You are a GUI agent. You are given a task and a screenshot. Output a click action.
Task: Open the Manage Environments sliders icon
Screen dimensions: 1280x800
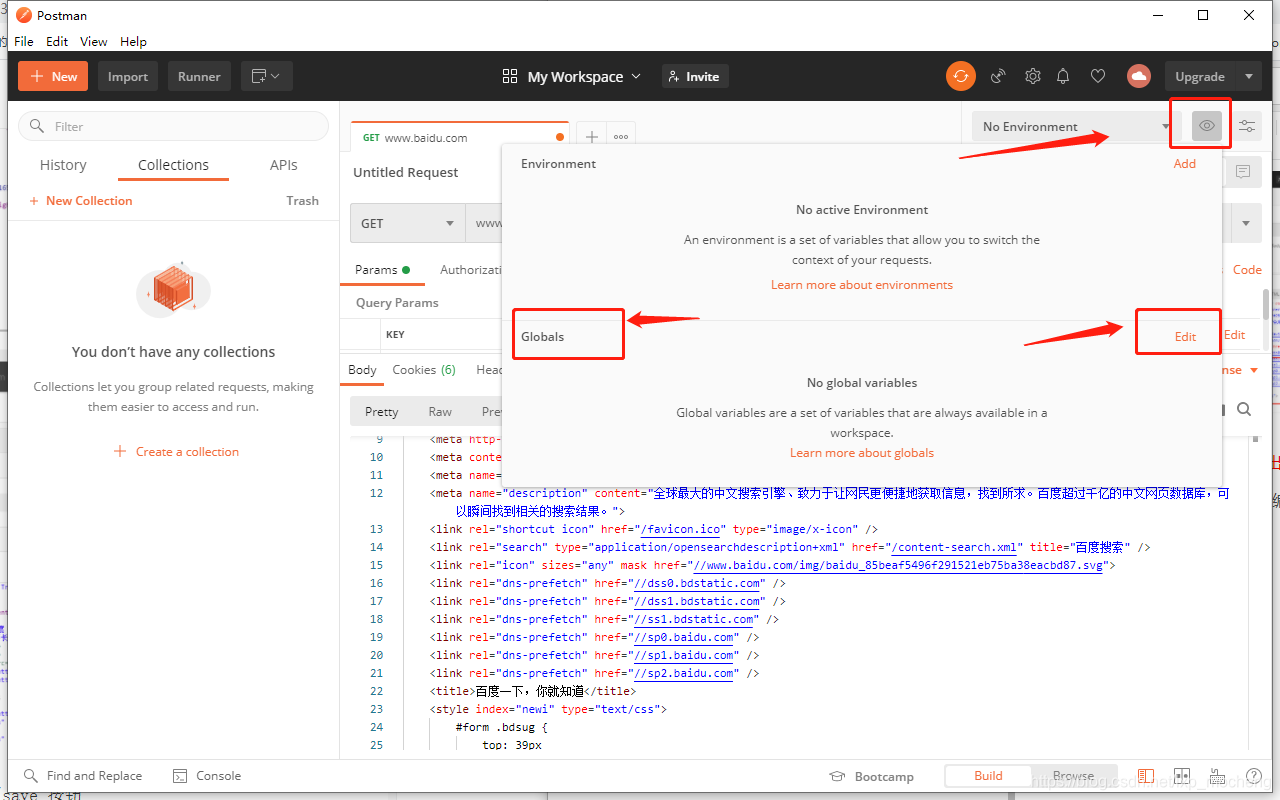click(x=1247, y=126)
